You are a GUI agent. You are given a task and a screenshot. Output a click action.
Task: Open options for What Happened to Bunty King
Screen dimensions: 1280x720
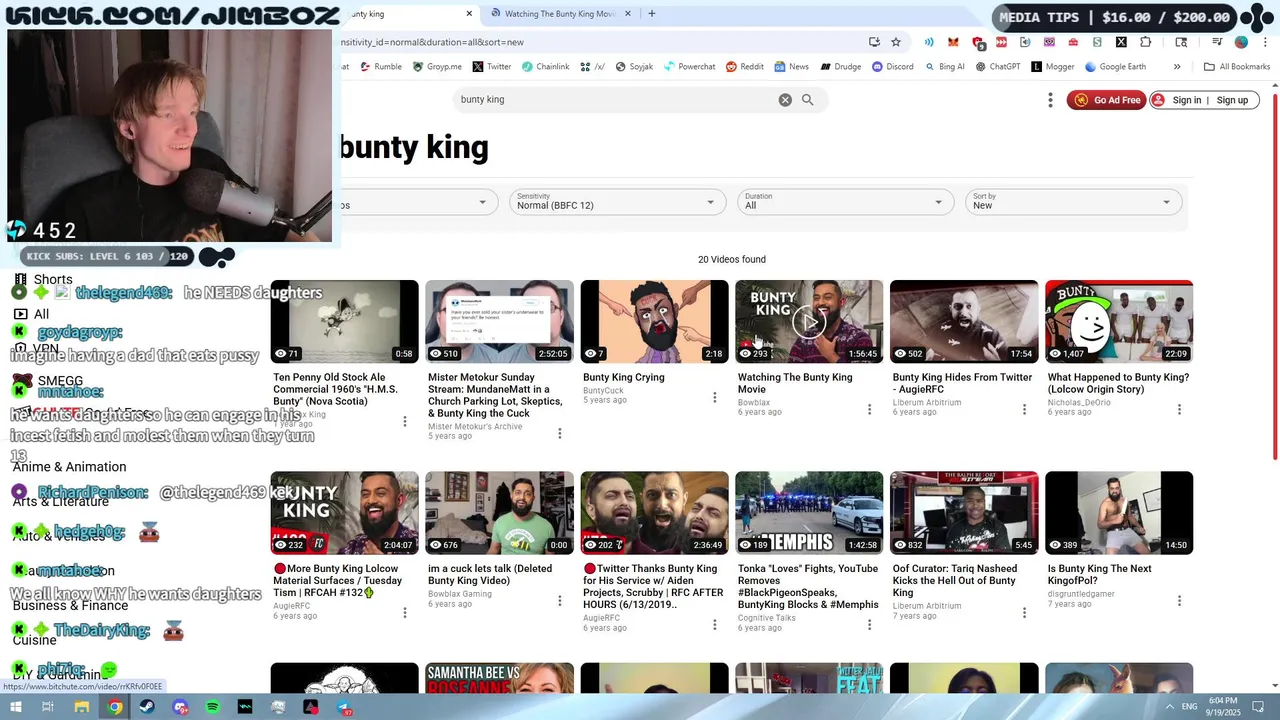click(1179, 409)
